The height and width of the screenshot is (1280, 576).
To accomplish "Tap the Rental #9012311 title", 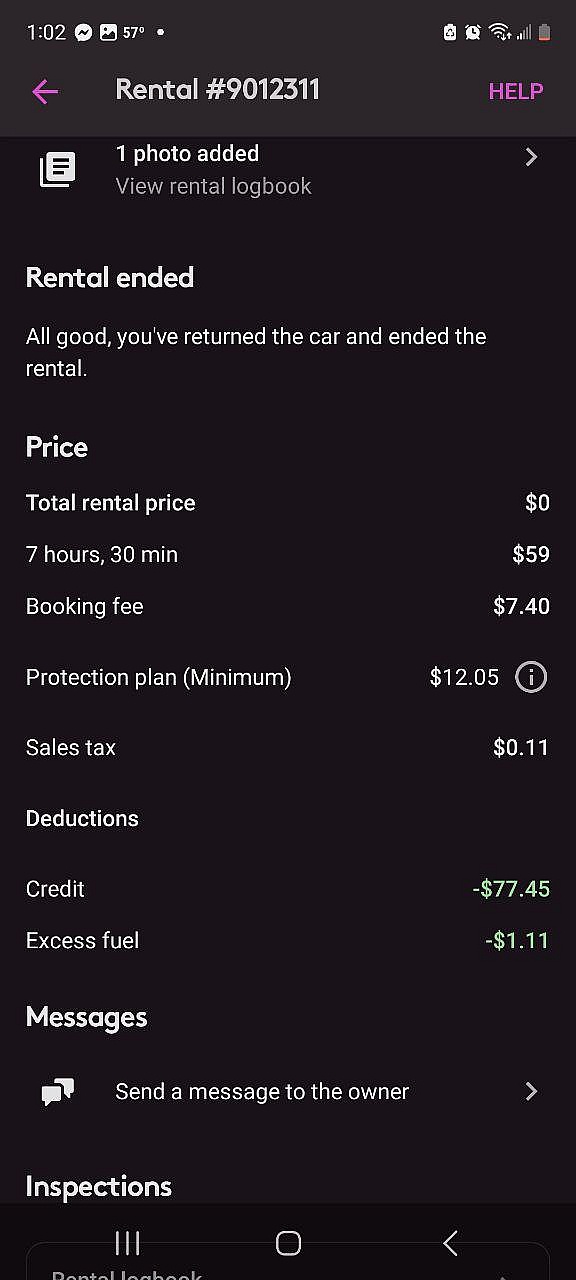I will coord(217,90).
